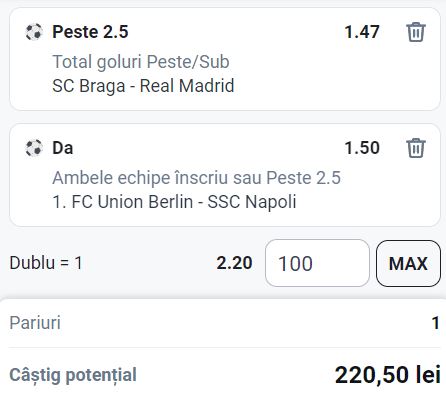Click the Pariuri count value 1
The width and height of the screenshot is (446, 397).
click(x=435, y=323)
